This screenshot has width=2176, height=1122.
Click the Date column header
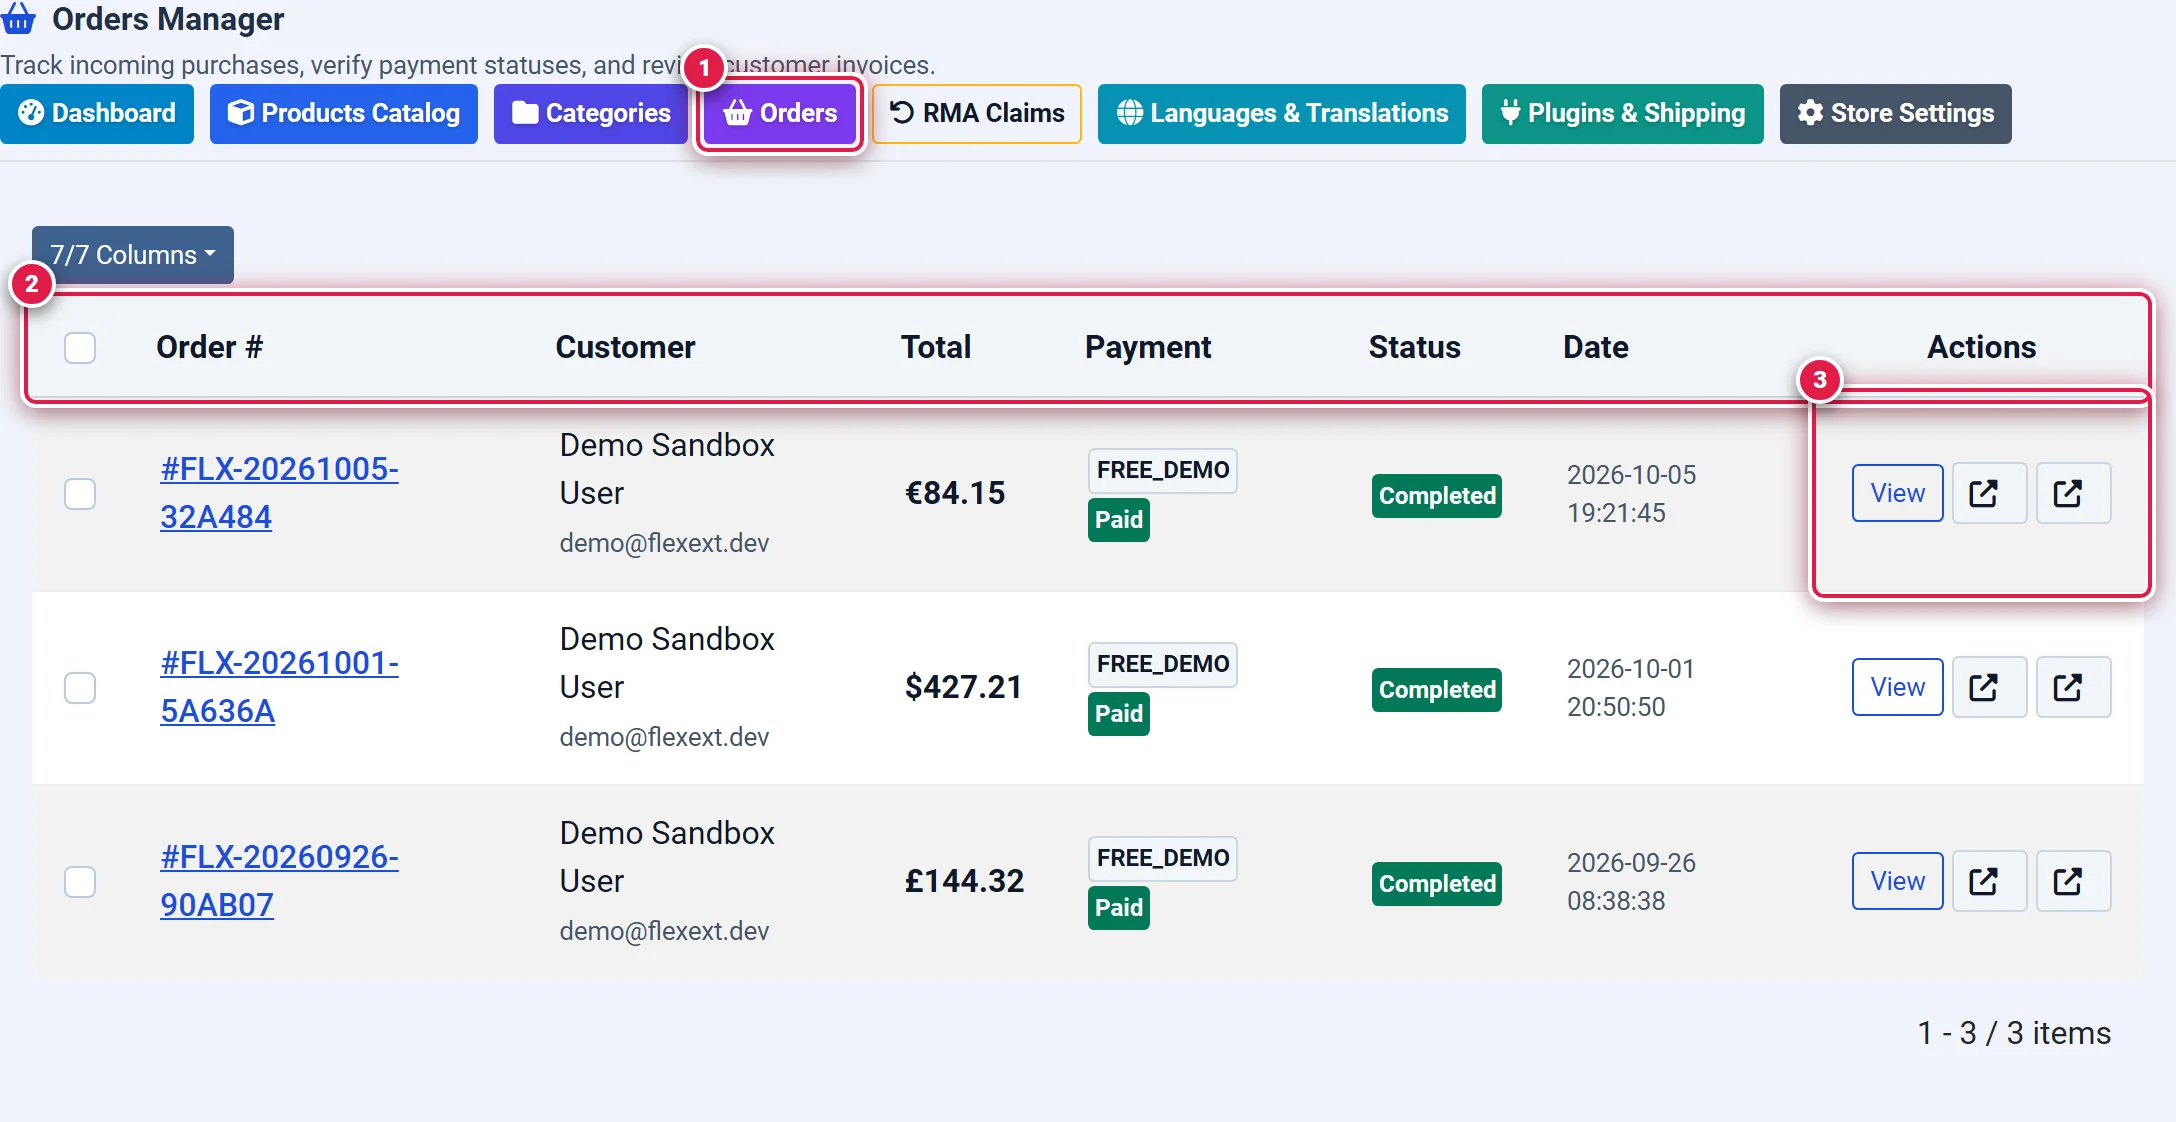1595,347
